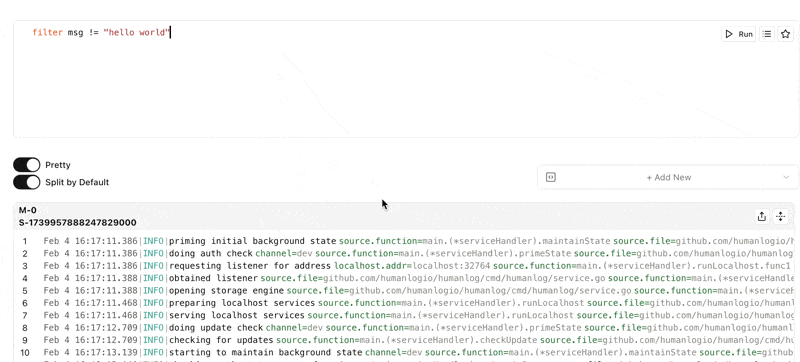The height and width of the screenshot is (362, 800).
Task: Favorite the query with the star icon
Action: coord(785,34)
